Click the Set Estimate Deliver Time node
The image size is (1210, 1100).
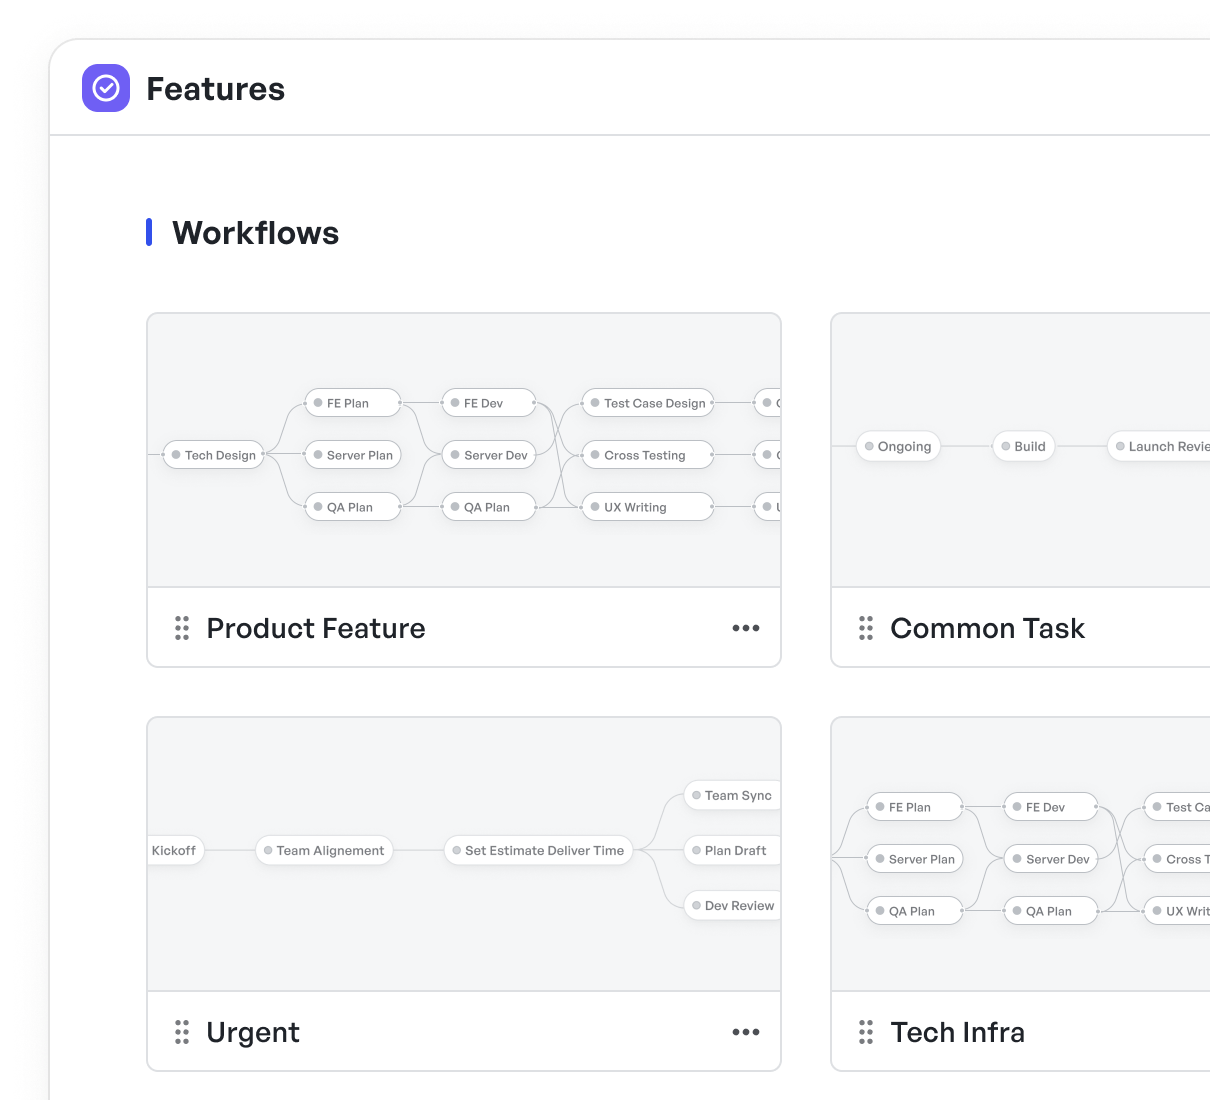[538, 851]
